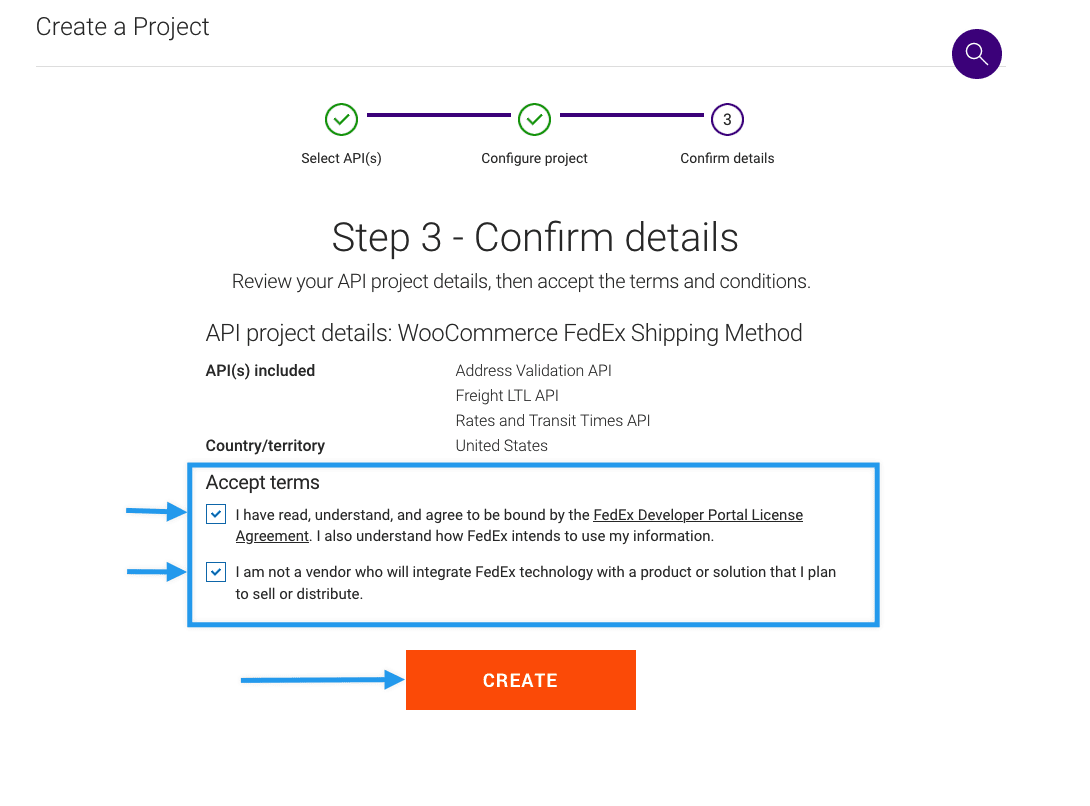Click the 'United States' country value
The width and height of the screenshot is (1090, 806).
(x=501, y=445)
